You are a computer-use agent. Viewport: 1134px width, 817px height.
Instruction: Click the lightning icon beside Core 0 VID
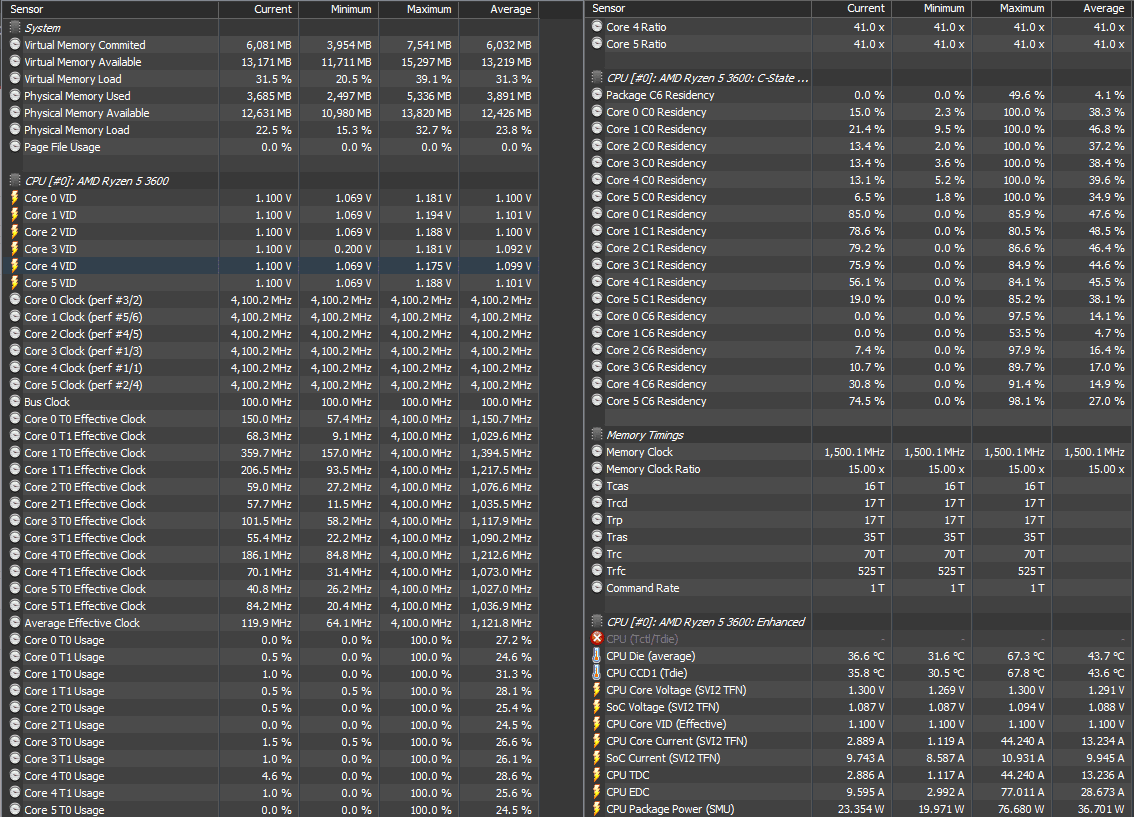[14, 197]
